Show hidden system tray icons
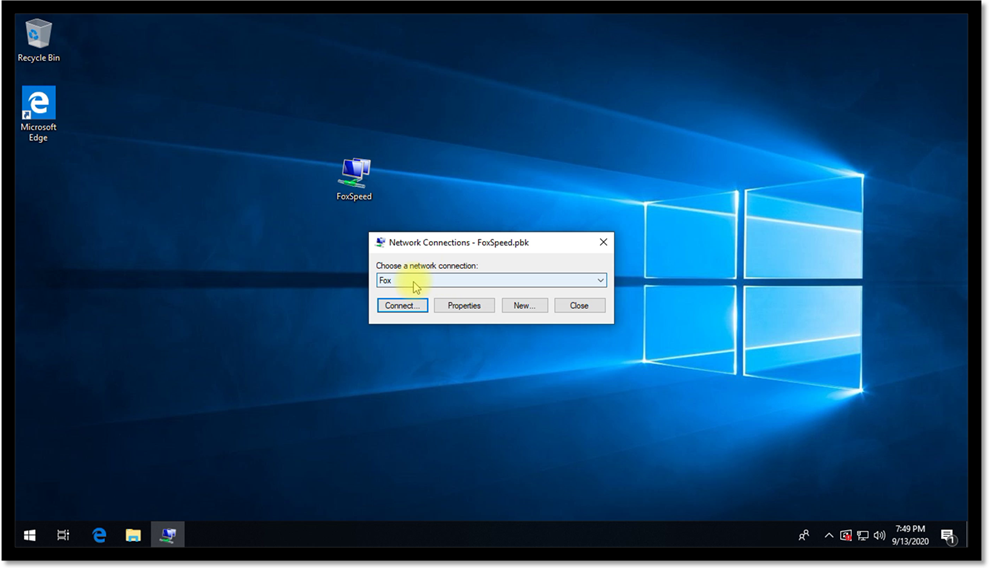This screenshot has width=990, height=568. click(828, 535)
